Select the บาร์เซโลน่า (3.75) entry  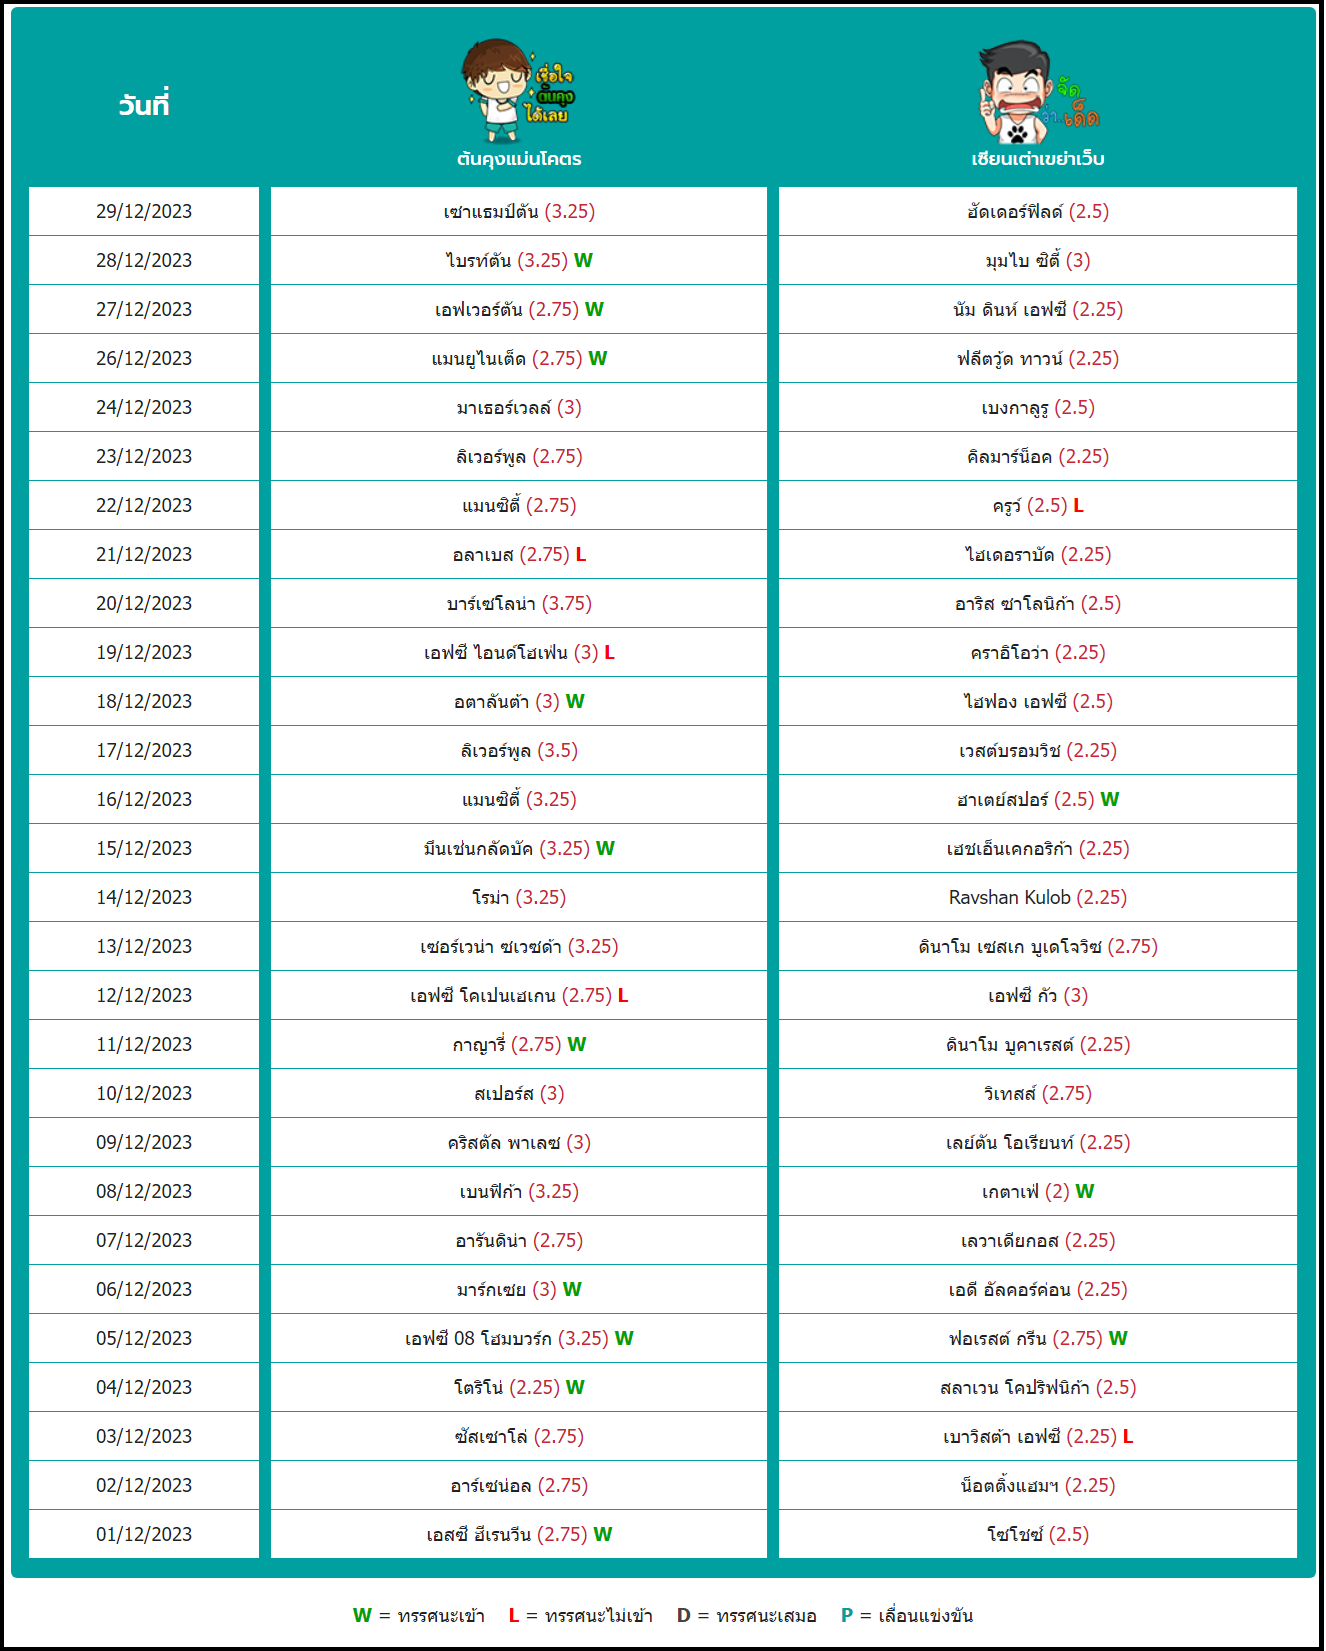tap(519, 603)
